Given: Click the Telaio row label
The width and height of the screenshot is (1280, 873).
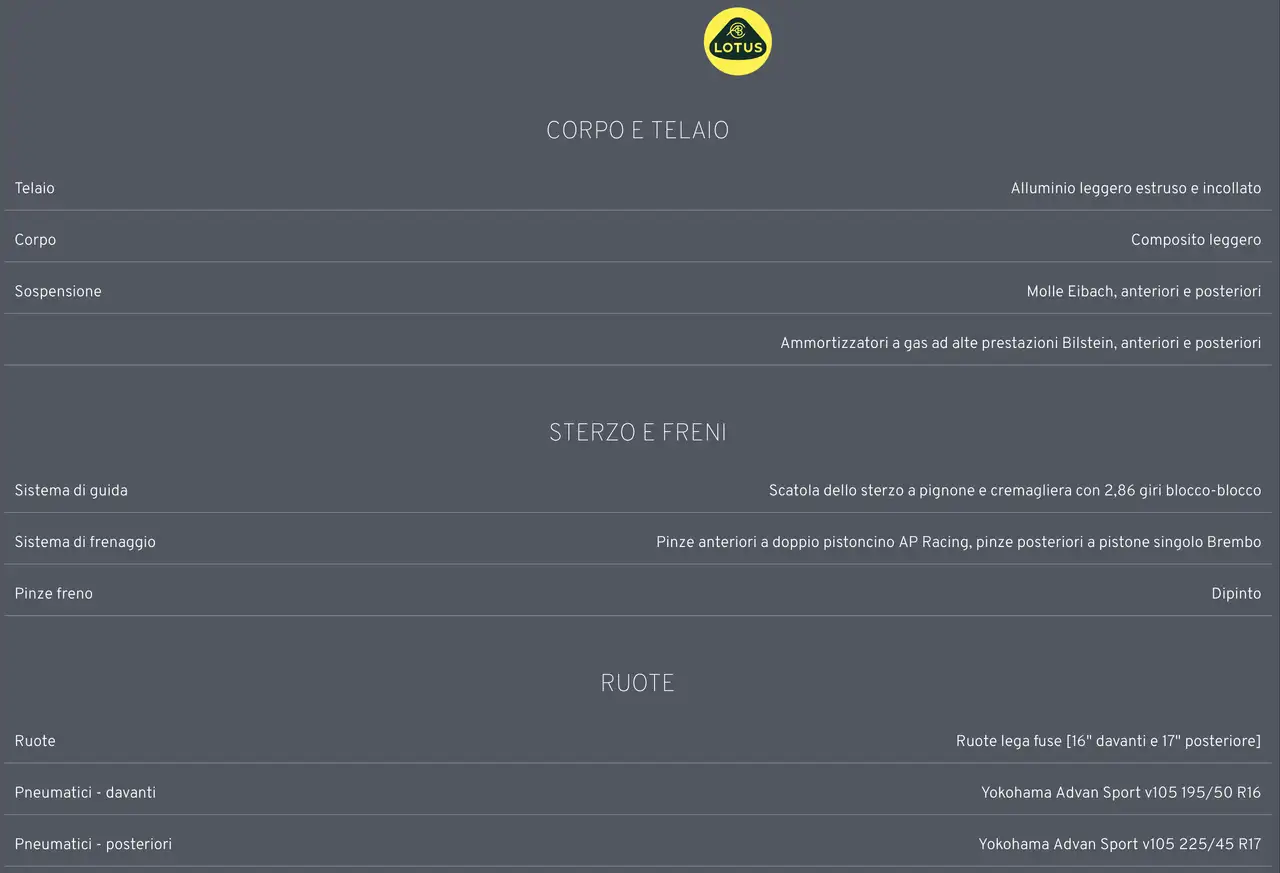Looking at the screenshot, I should coord(35,188).
